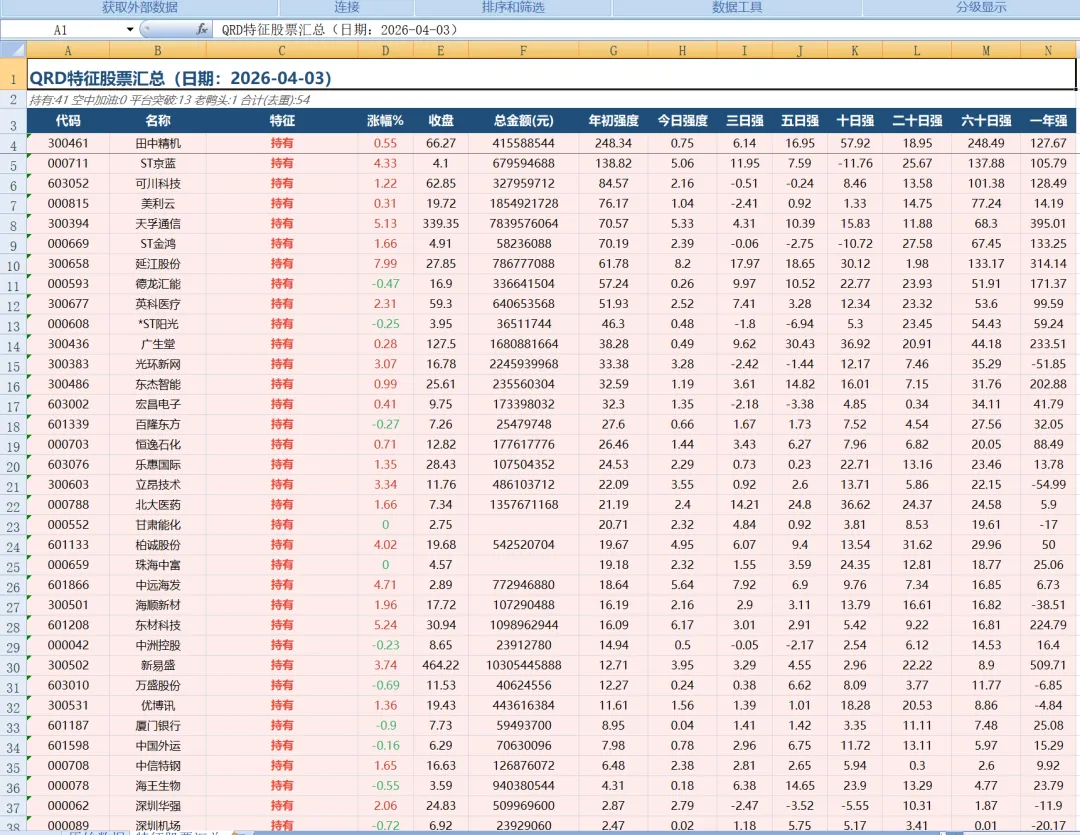Select column F header

tap(523, 50)
